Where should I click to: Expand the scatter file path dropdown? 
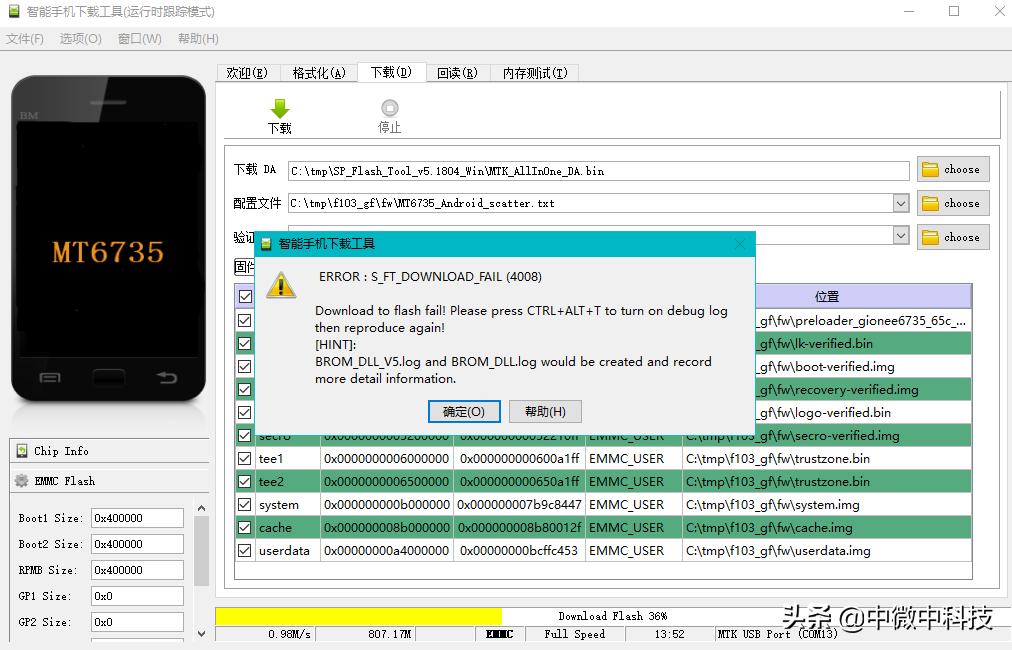coord(901,203)
